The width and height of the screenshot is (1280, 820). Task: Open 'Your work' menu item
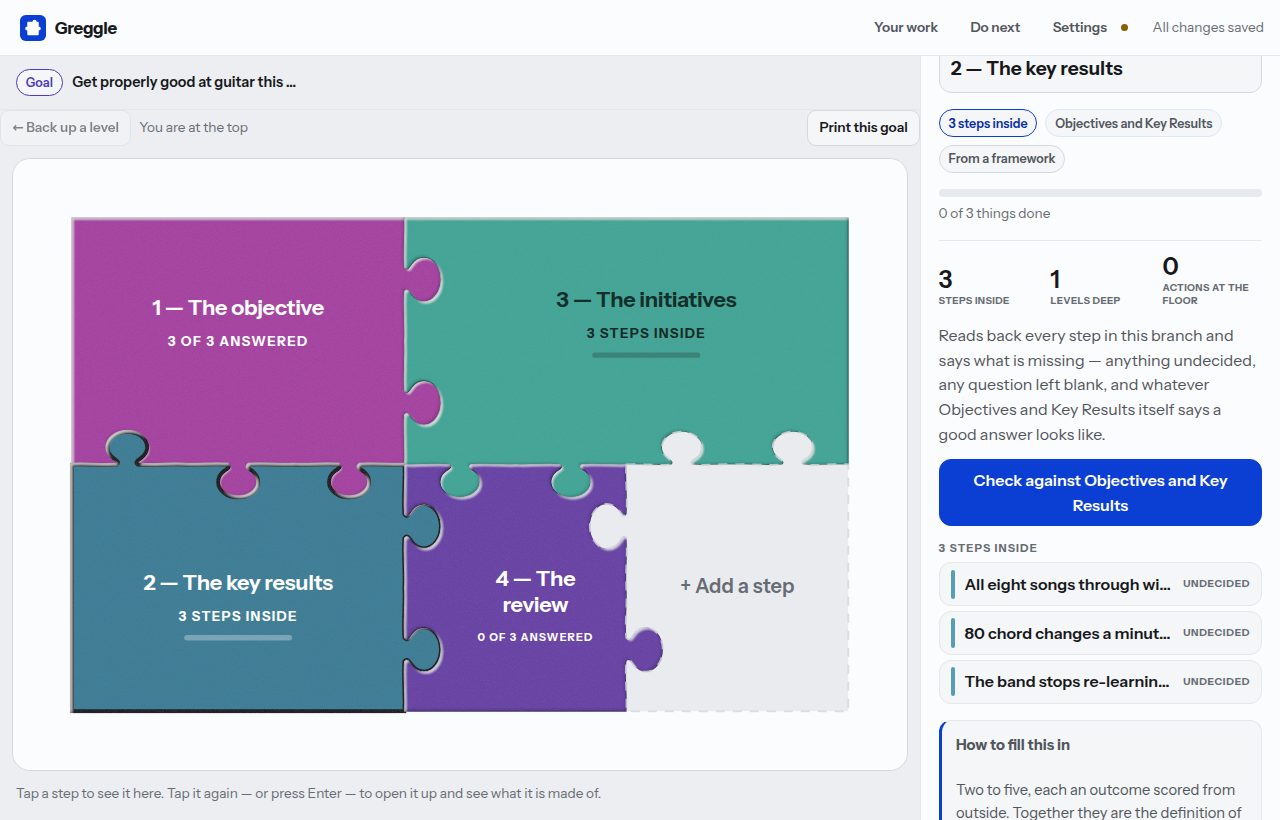click(906, 27)
